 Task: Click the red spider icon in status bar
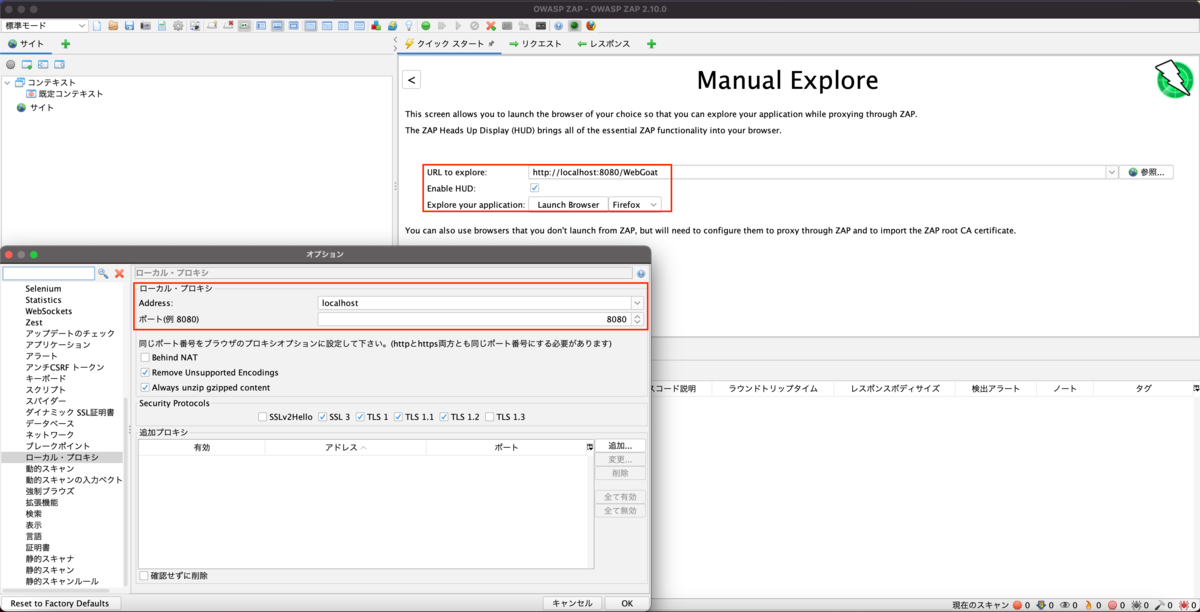click(1183, 605)
